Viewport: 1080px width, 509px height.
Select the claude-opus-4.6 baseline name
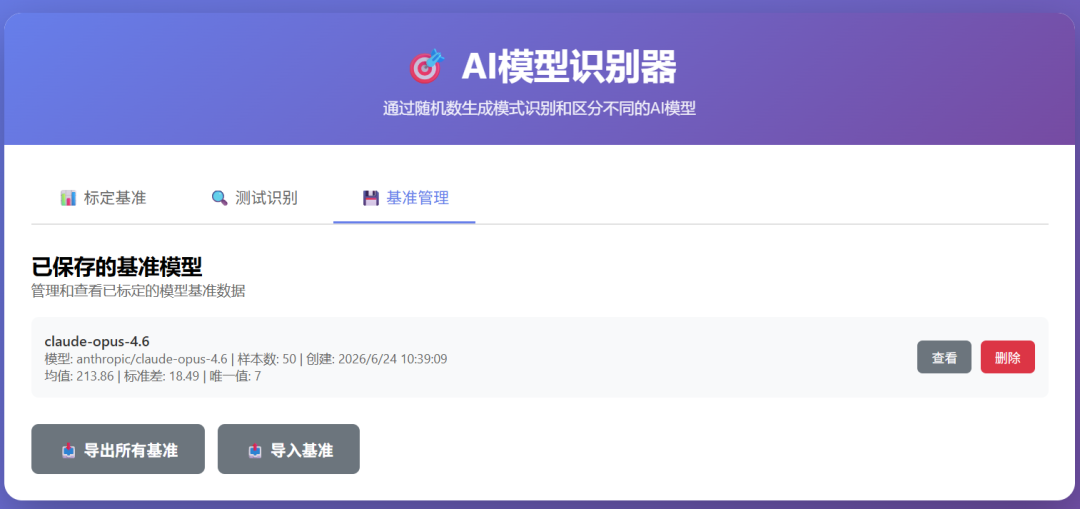97,341
